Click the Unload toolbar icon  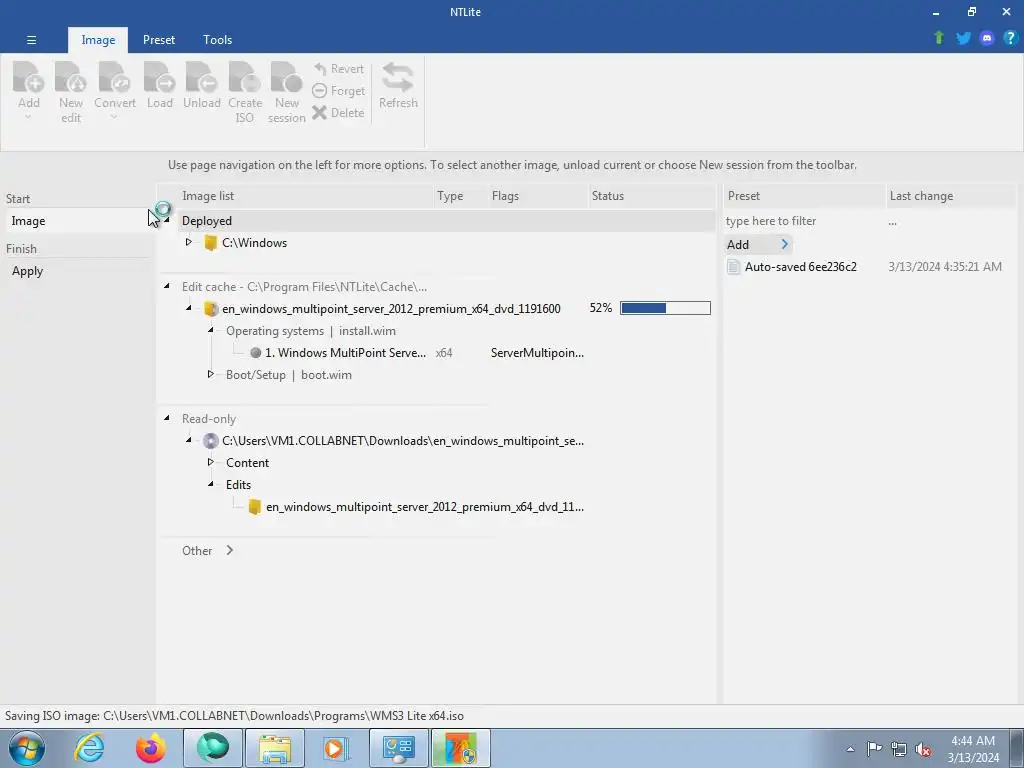(x=201, y=78)
